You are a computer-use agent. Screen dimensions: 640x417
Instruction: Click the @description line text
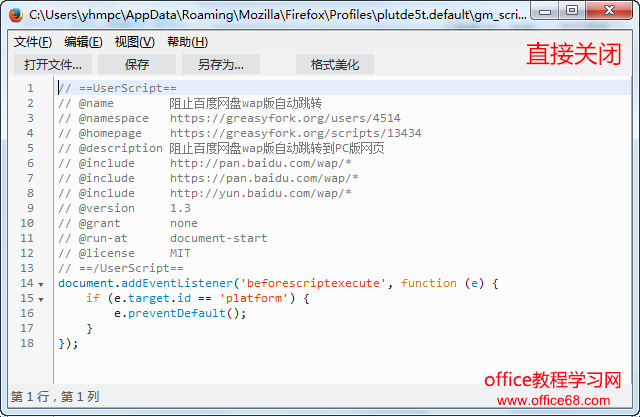[x=221, y=148]
